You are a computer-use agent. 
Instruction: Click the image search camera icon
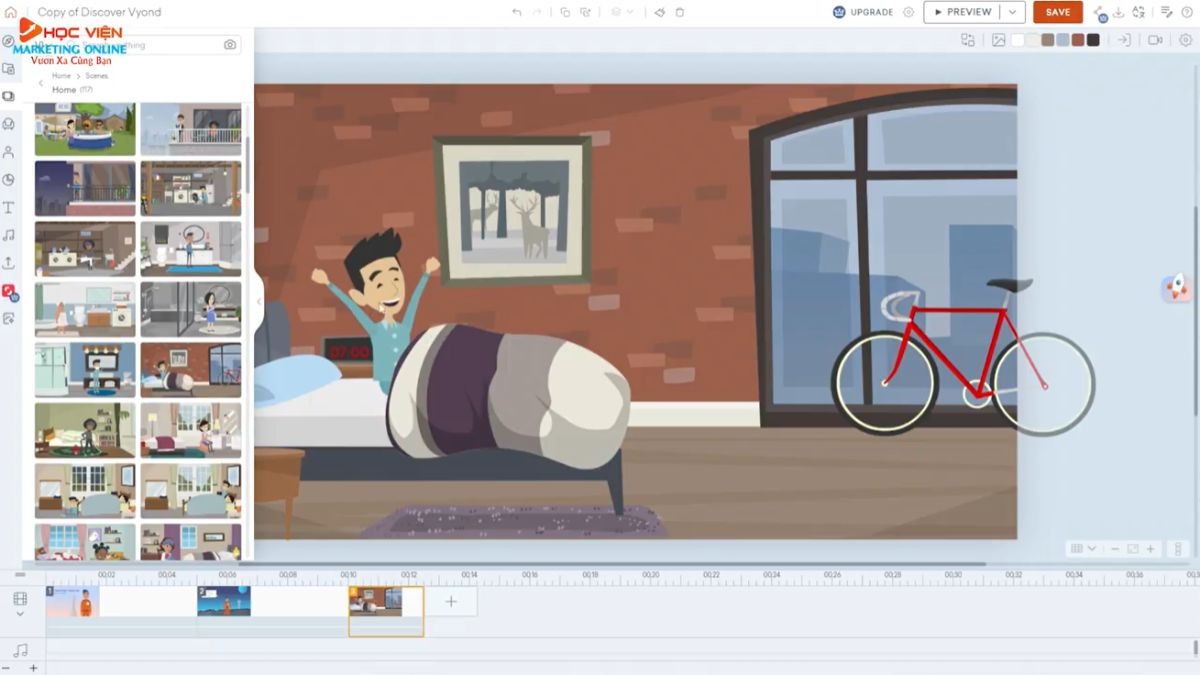(x=230, y=45)
